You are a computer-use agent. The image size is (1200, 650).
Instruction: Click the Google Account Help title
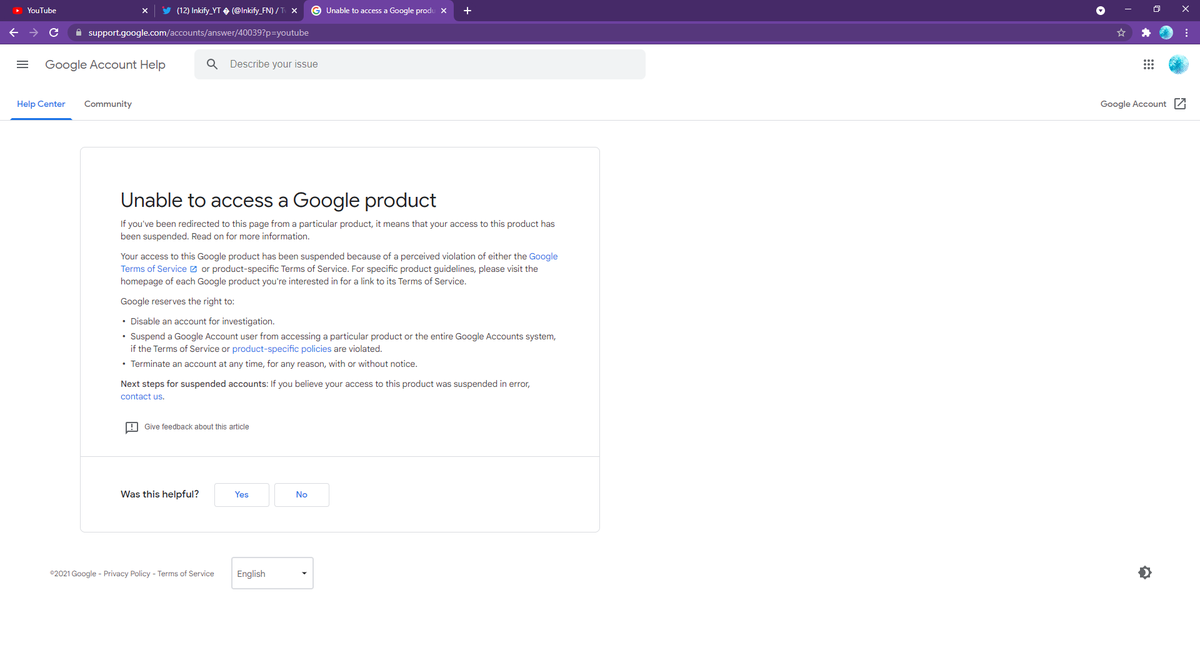(x=105, y=65)
